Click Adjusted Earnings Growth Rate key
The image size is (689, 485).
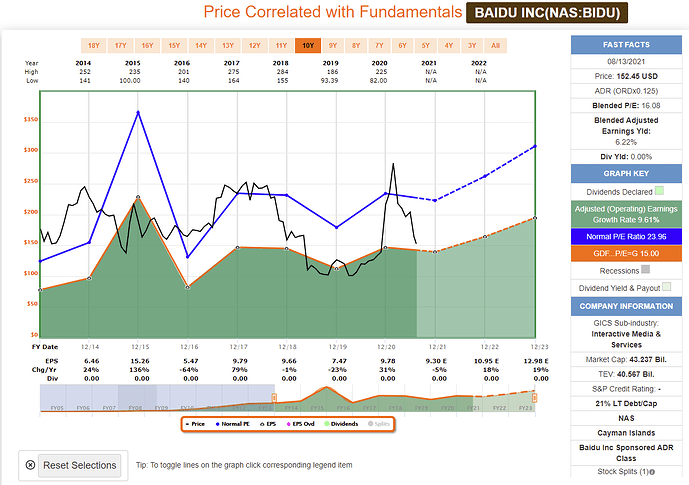click(626, 214)
